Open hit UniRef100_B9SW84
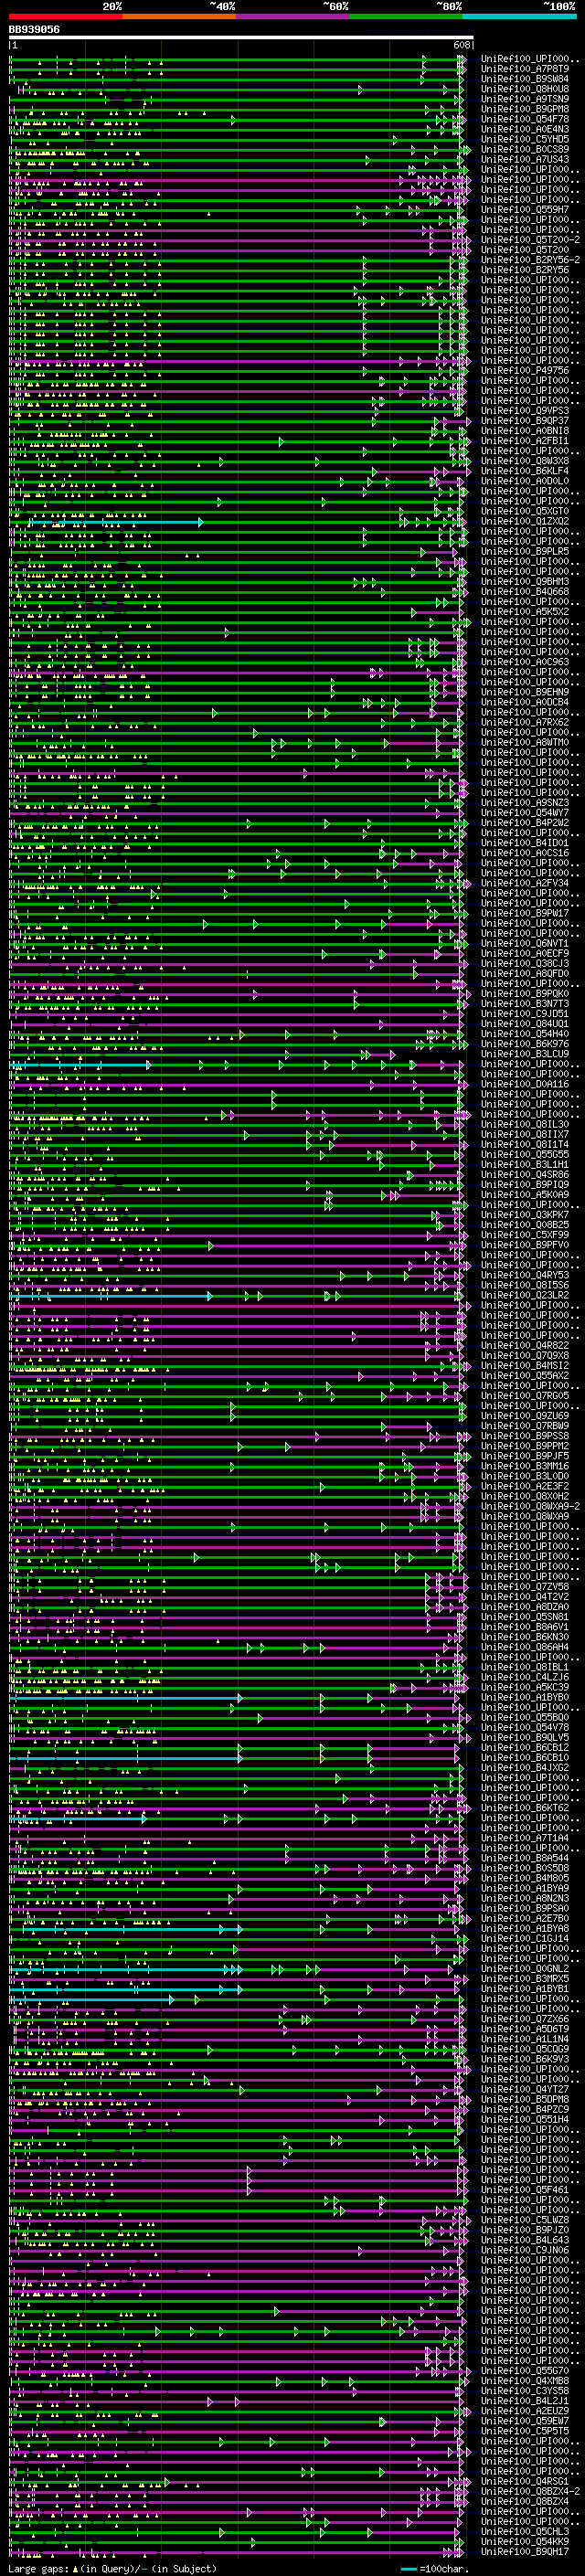 coord(525,79)
